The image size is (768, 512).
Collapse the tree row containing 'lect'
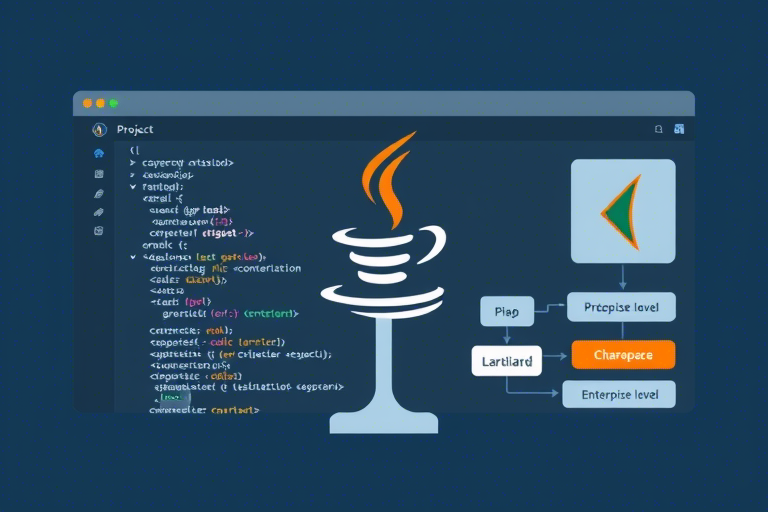click(x=133, y=257)
